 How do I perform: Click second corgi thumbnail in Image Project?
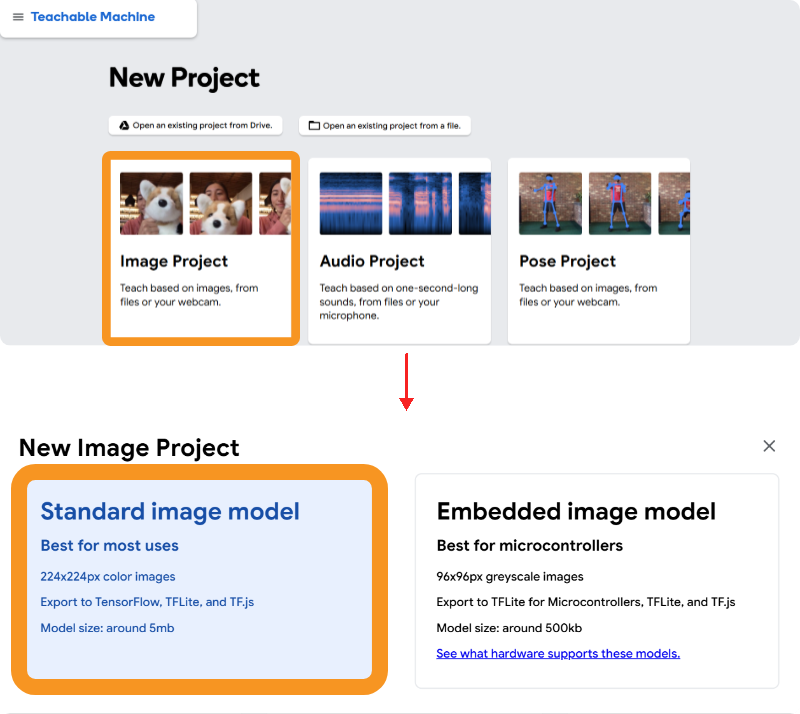click(x=221, y=204)
